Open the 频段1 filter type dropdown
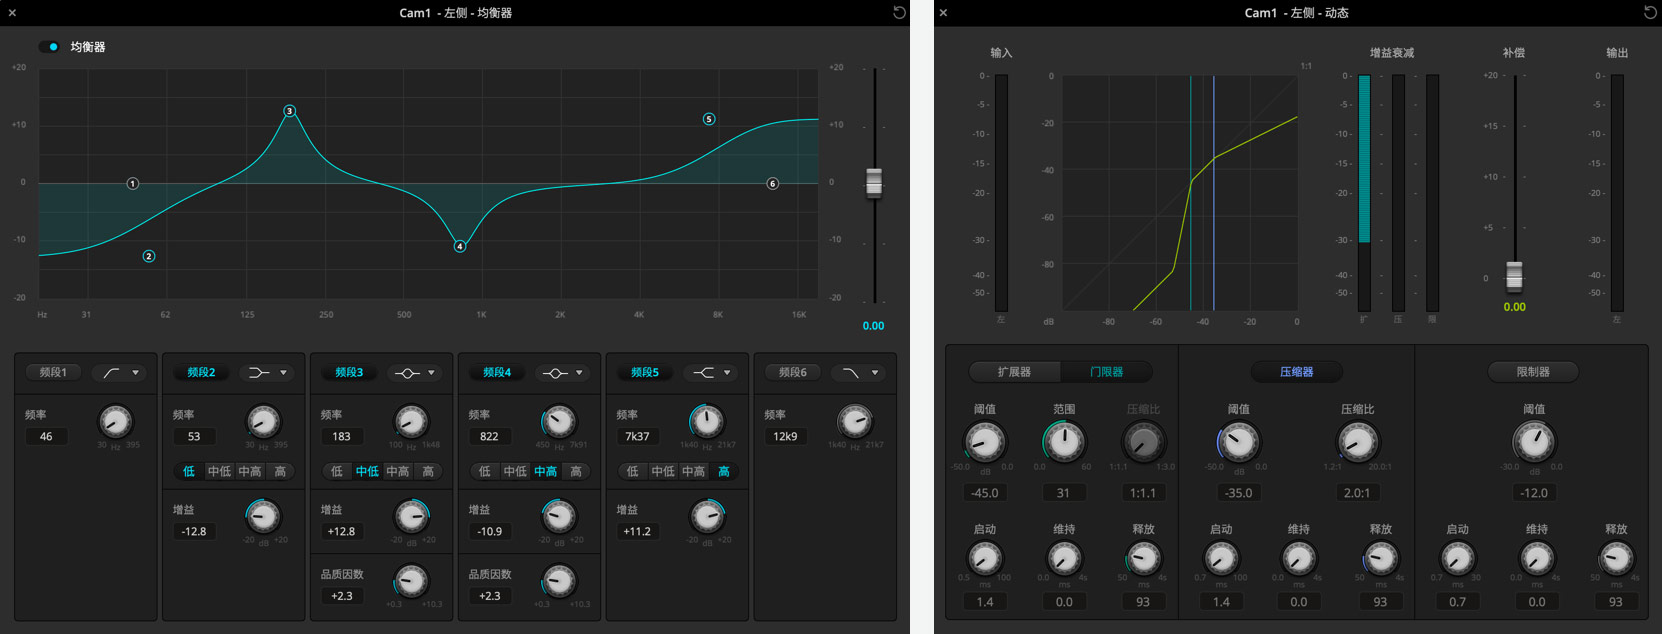 pyautogui.click(x=120, y=373)
